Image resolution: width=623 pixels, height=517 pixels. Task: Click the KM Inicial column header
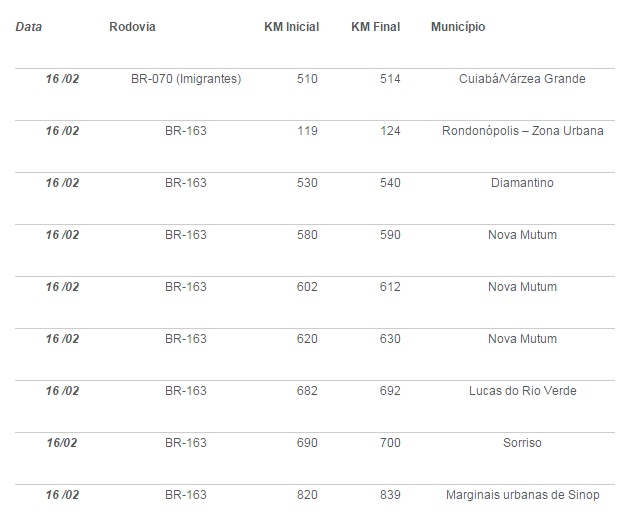click(292, 27)
